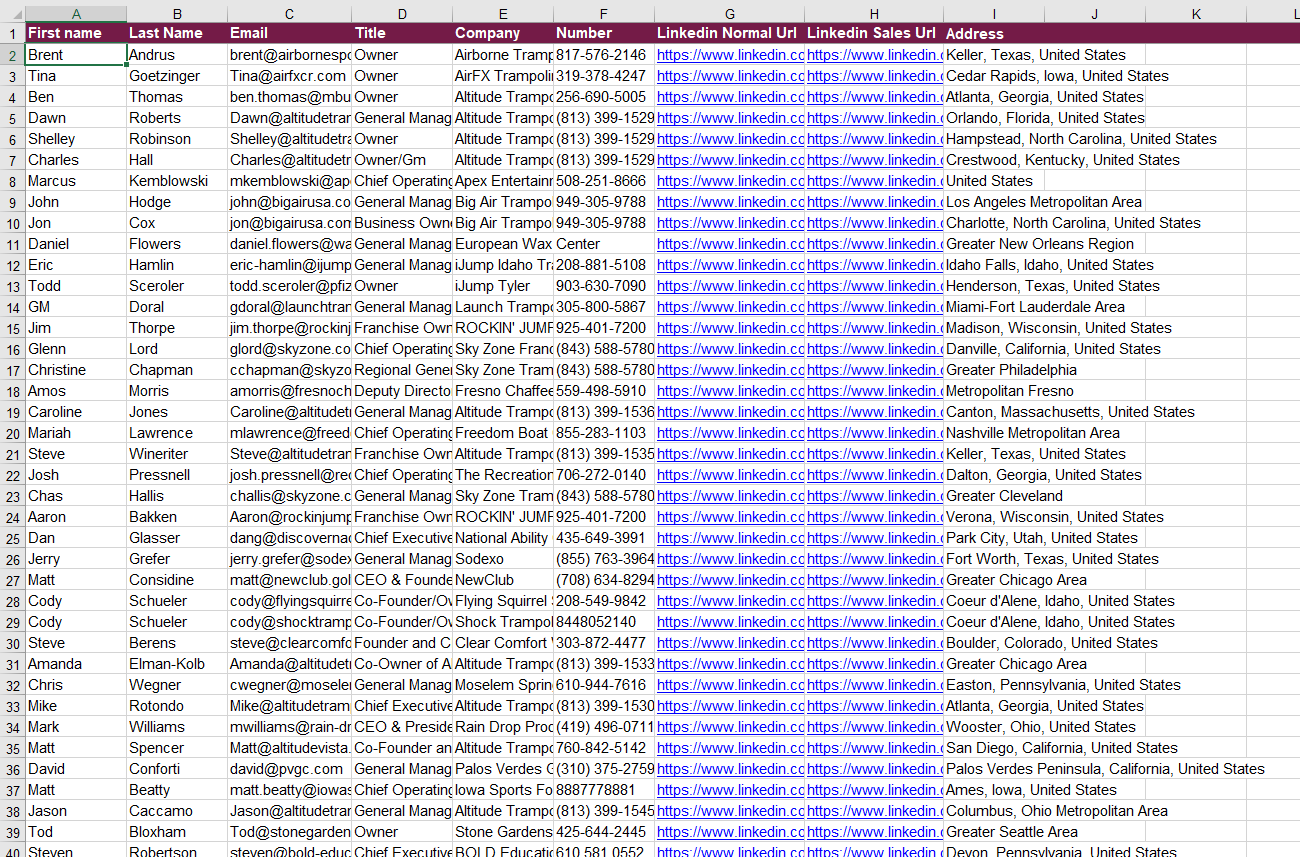Viewport: 1300px width, 857px height.
Task: Select 'Los Angeles Metropolitan Area' address cell
Action: [1043, 202]
